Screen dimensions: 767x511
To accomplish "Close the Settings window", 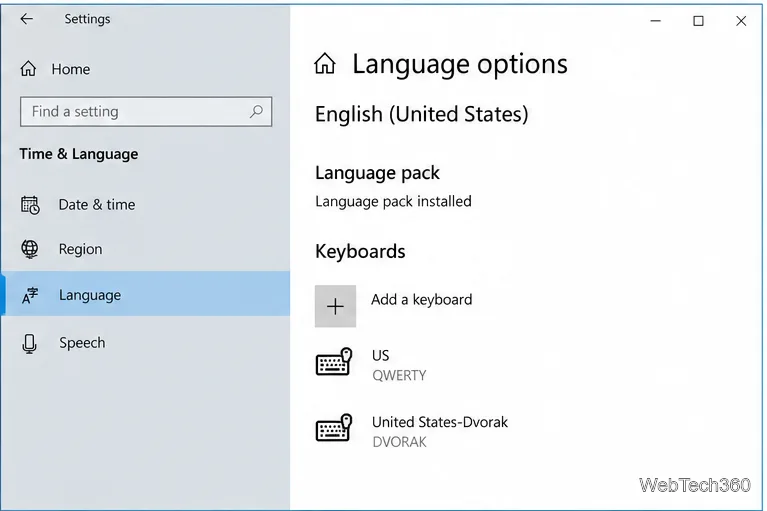I will pyautogui.click(x=741, y=21).
